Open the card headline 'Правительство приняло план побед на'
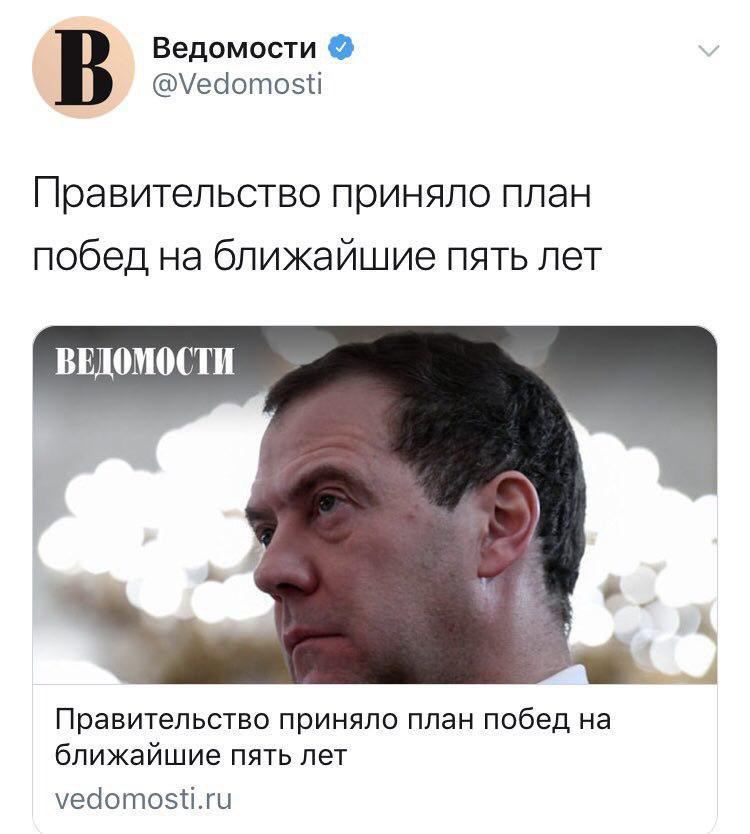750x834 pixels. coord(333,721)
